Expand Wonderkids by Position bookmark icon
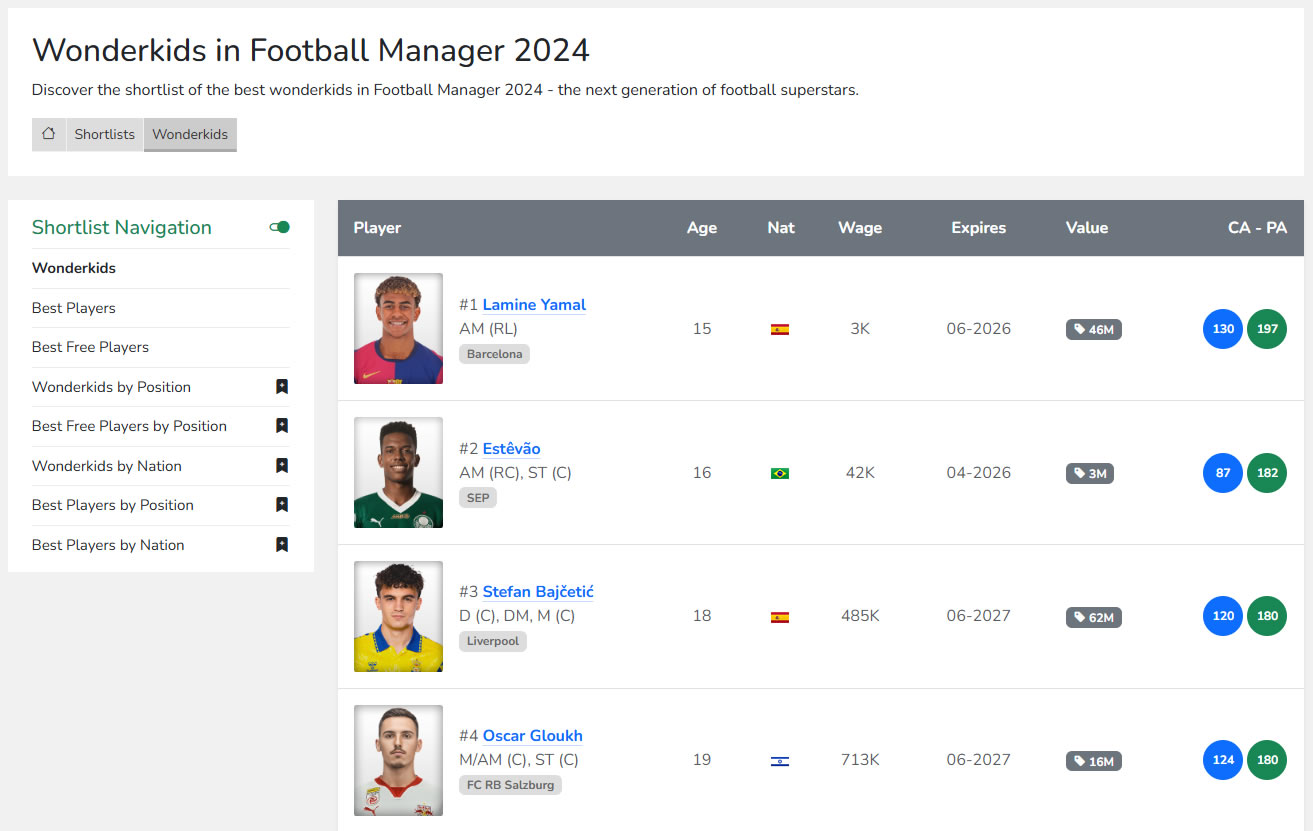Image resolution: width=1313 pixels, height=831 pixels. point(282,387)
